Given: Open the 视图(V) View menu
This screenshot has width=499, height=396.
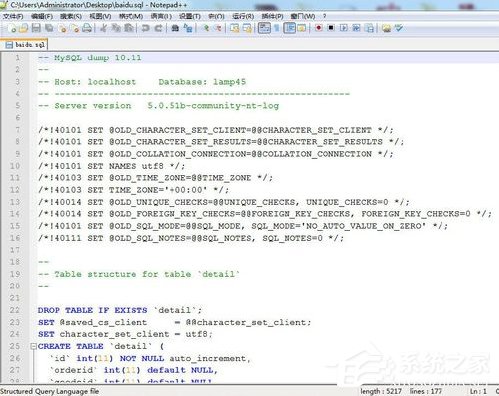Looking at the screenshot, I should tap(100, 16).
